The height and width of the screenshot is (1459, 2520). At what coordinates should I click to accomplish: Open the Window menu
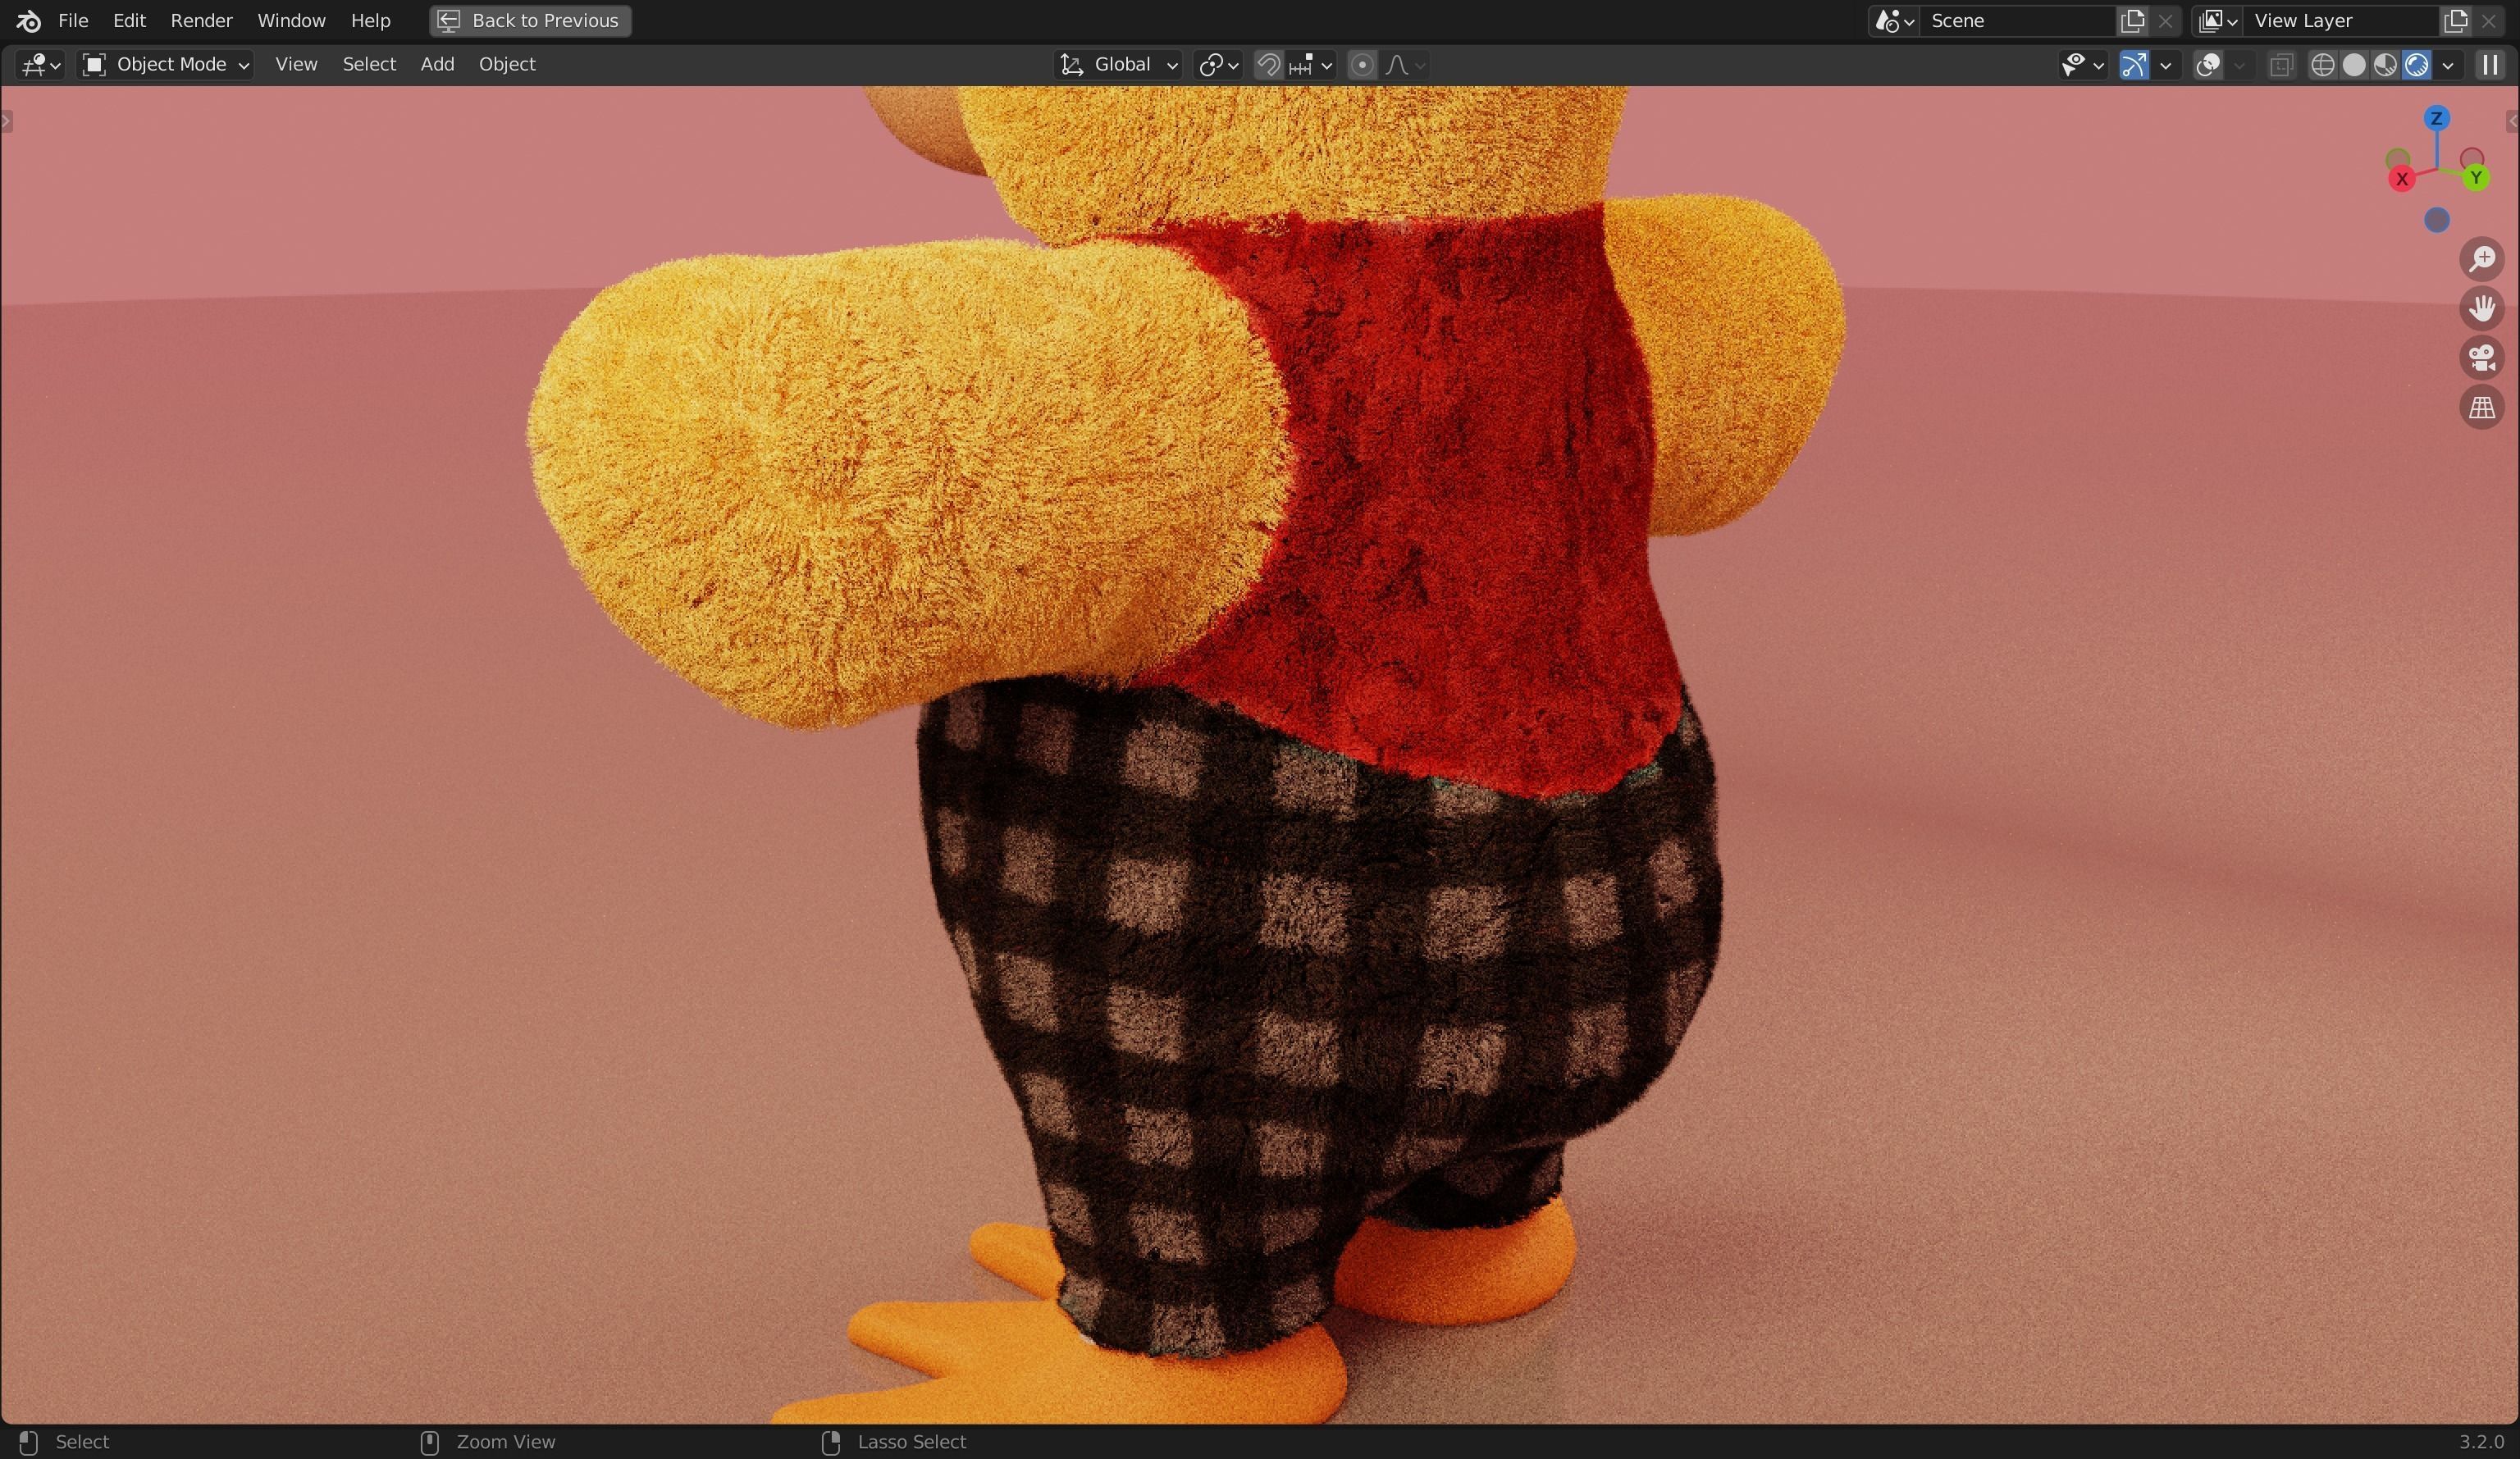click(x=291, y=20)
